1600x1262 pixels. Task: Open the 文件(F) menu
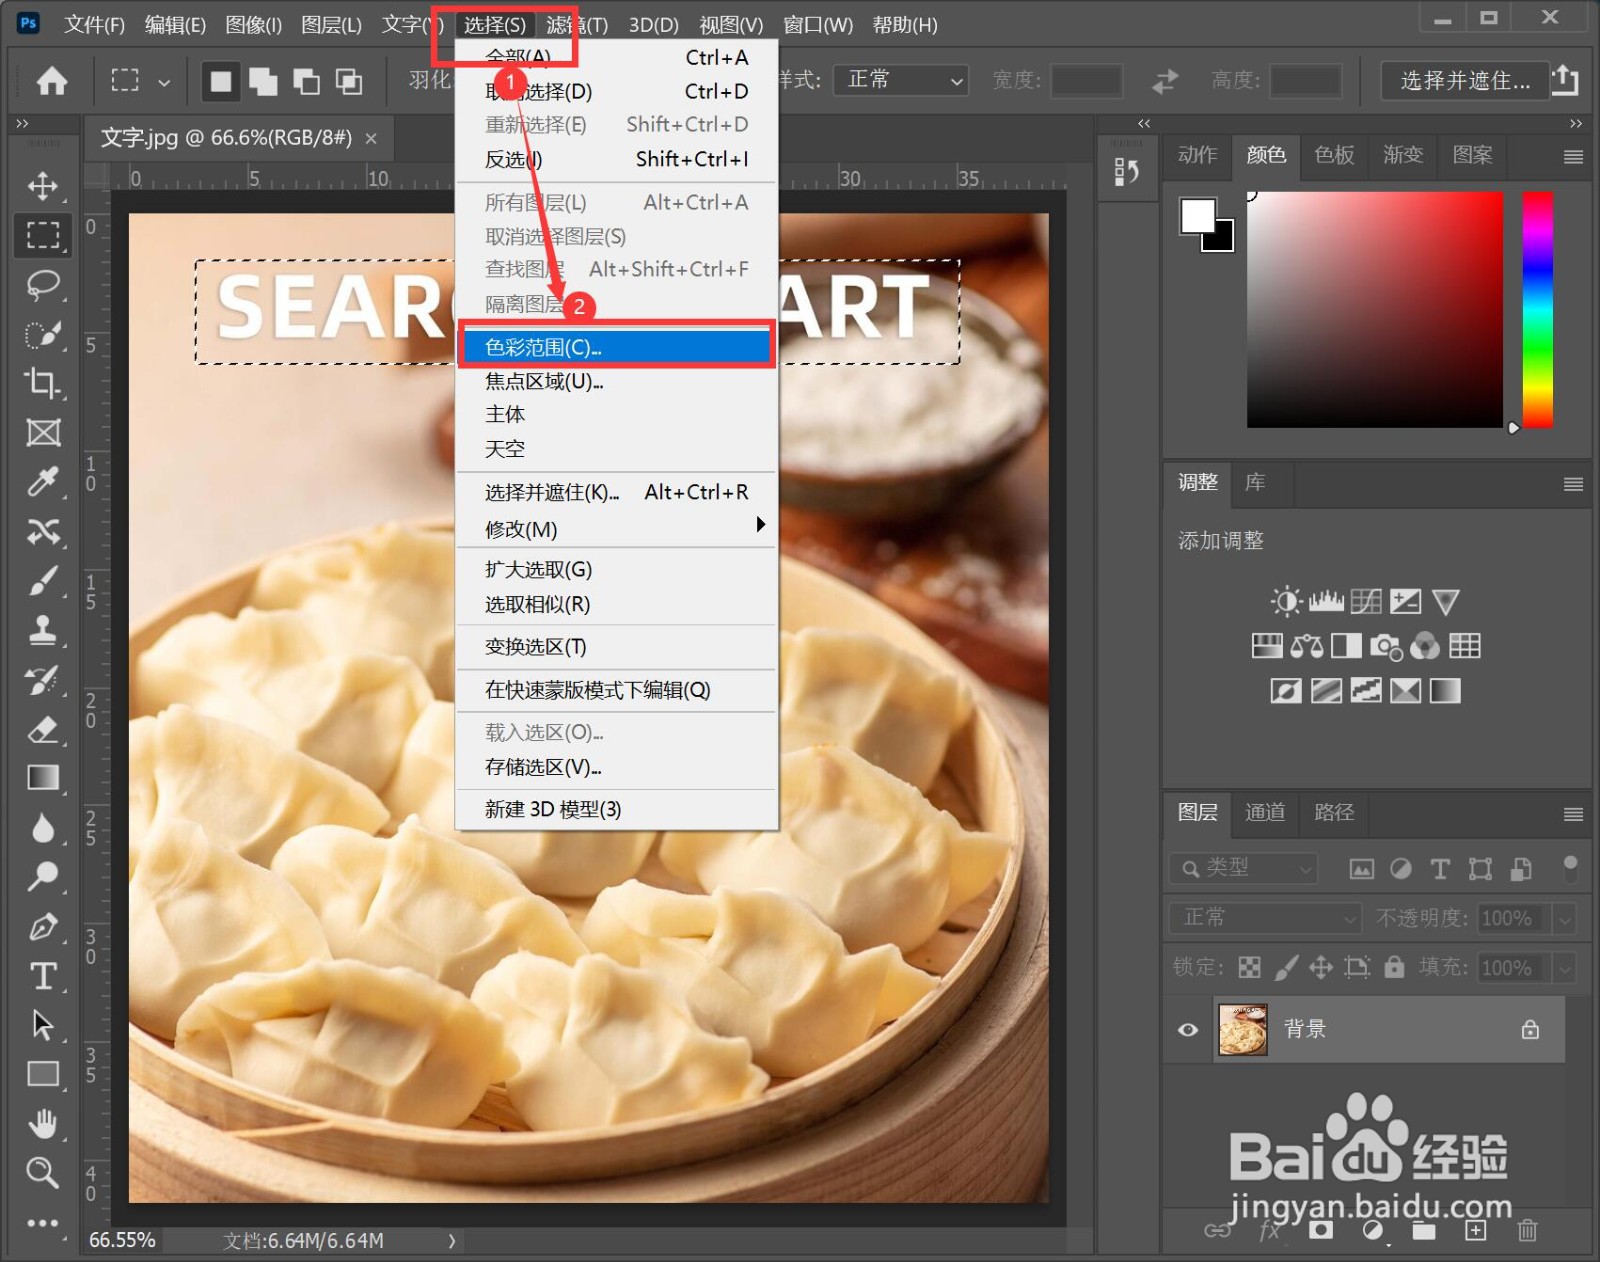pyautogui.click(x=94, y=24)
